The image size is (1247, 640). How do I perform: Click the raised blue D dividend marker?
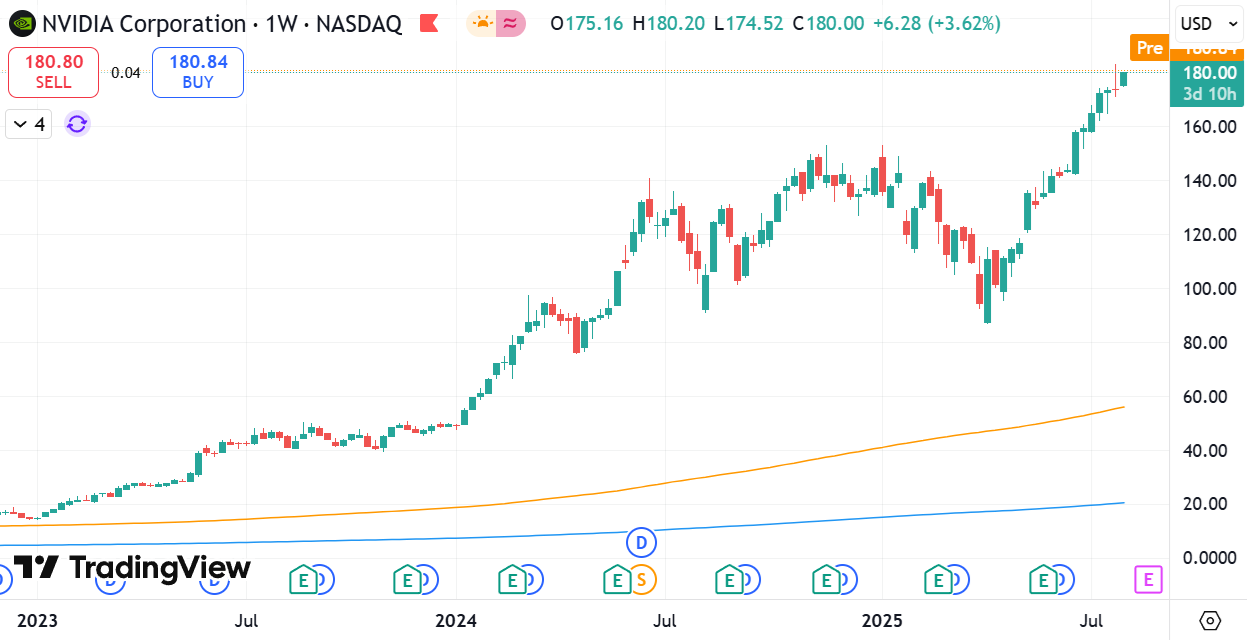click(641, 543)
